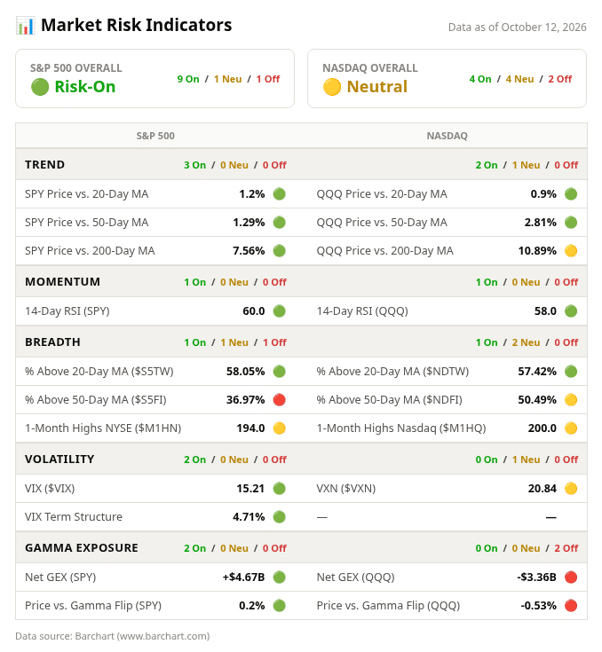The image size is (602, 652).
Task: Click the red dot for Price vs. Gamma Flip (QQQ)
Action: [x=571, y=605]
